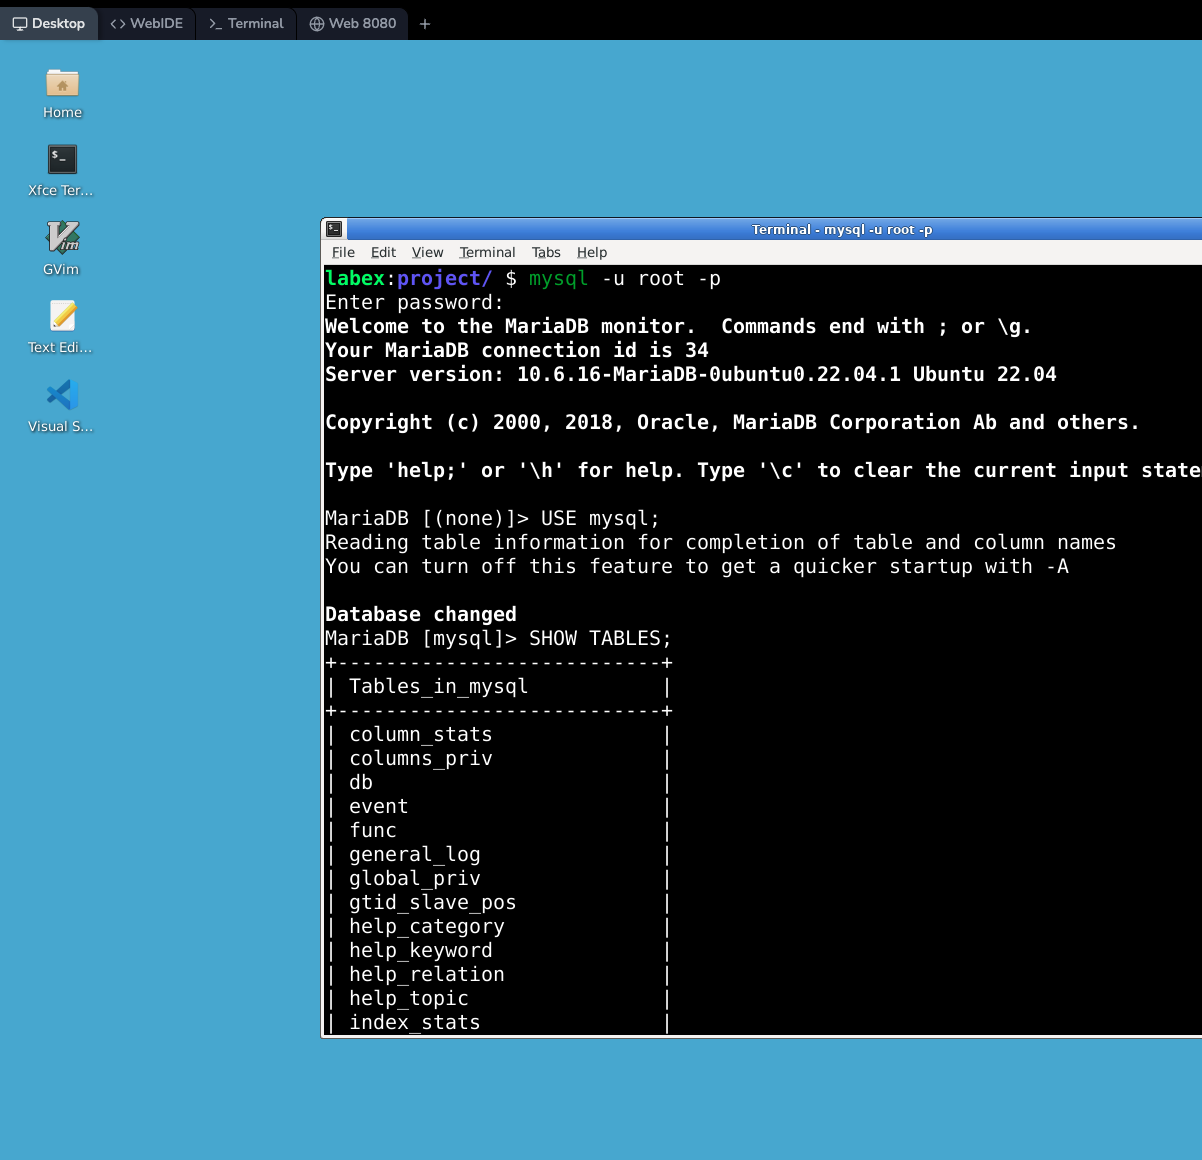Switch to the Desktop tab
The height and width of the screenshot is (1160, 1202).
[x=50, y=23]
